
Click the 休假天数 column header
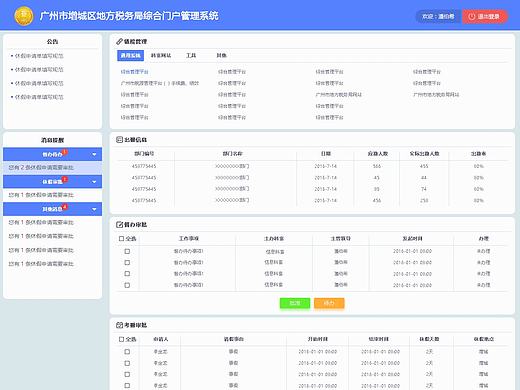coord(429,339)
